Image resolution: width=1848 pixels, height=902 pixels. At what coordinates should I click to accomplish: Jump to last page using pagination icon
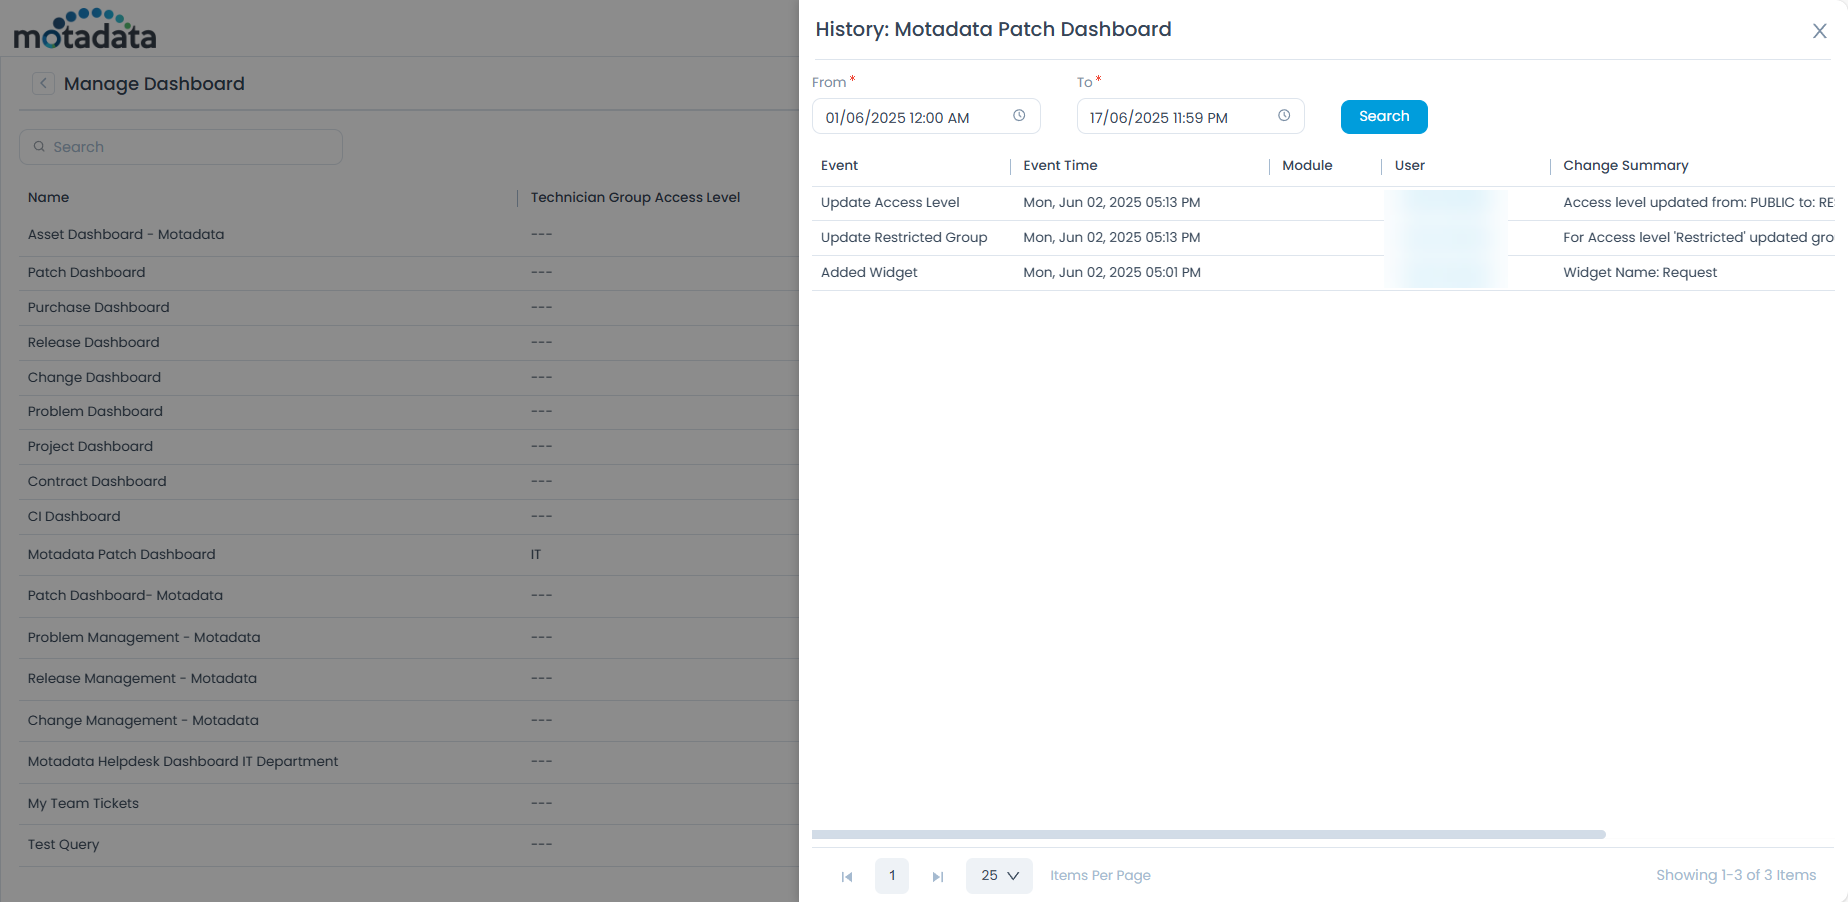938,876
